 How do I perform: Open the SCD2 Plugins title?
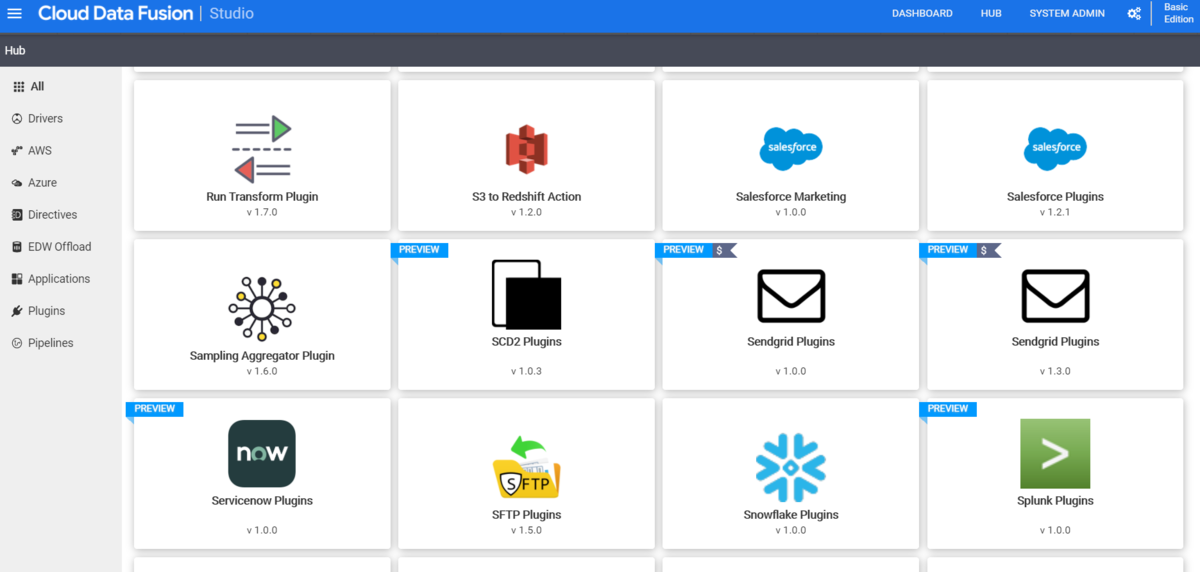pos(526,342)
